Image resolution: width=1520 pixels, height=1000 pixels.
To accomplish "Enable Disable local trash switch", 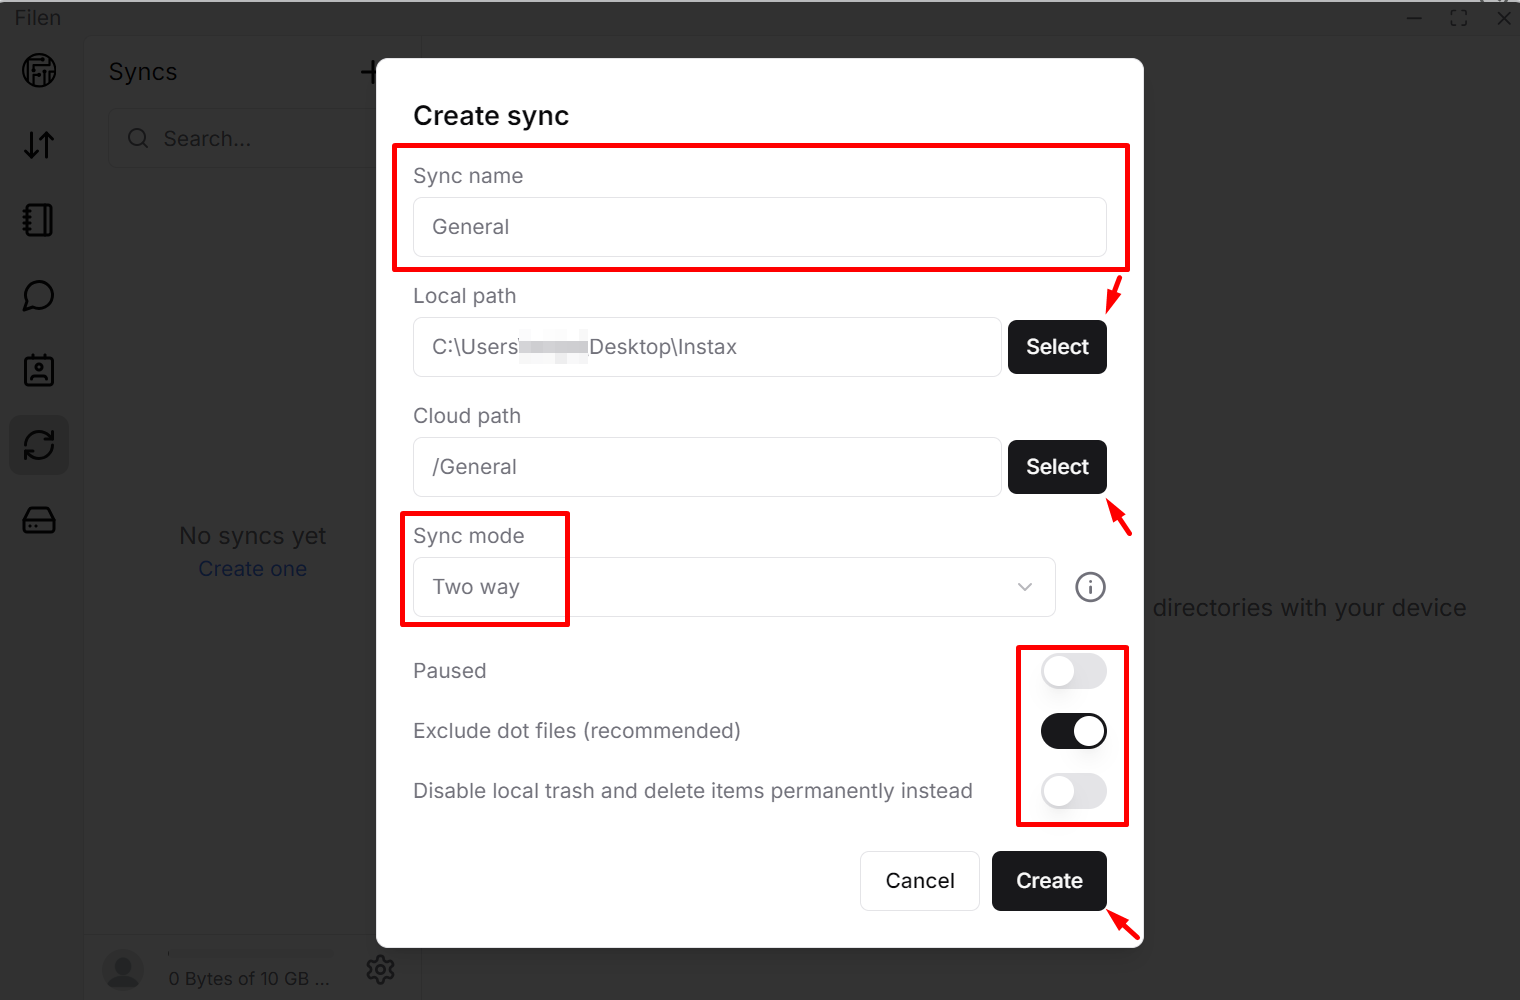I will point(1073,791).
